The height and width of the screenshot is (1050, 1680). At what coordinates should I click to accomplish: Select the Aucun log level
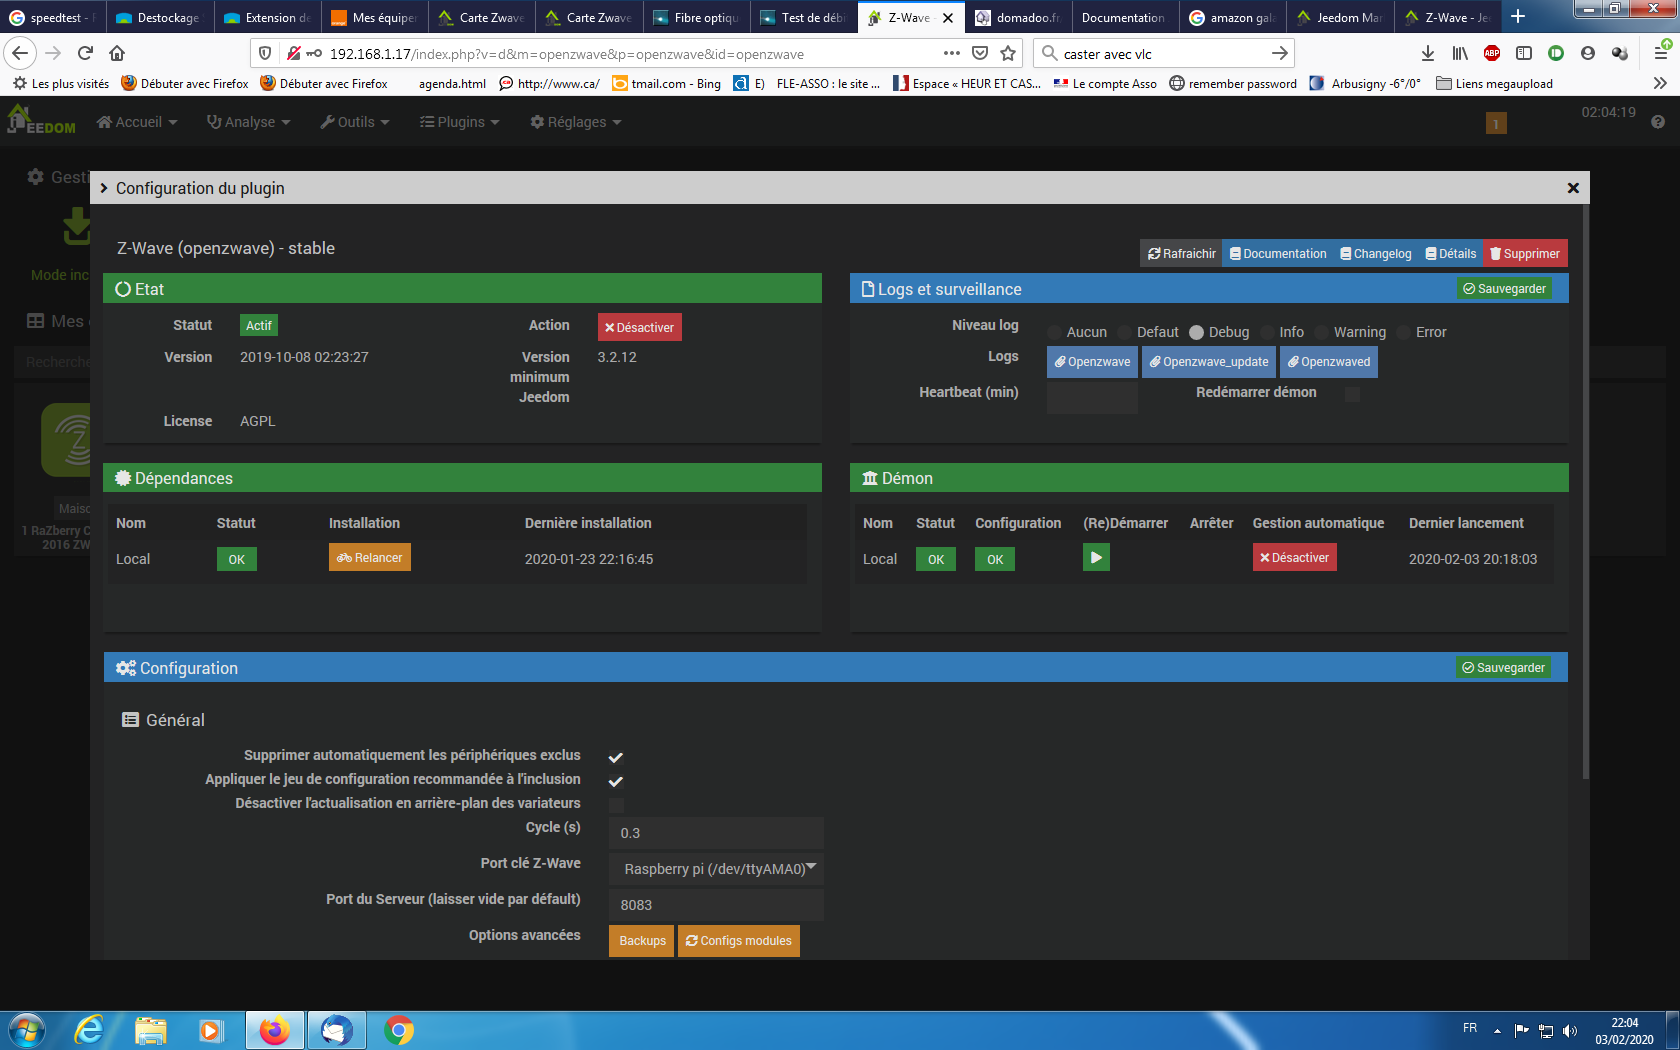(x=1054, y=332)
